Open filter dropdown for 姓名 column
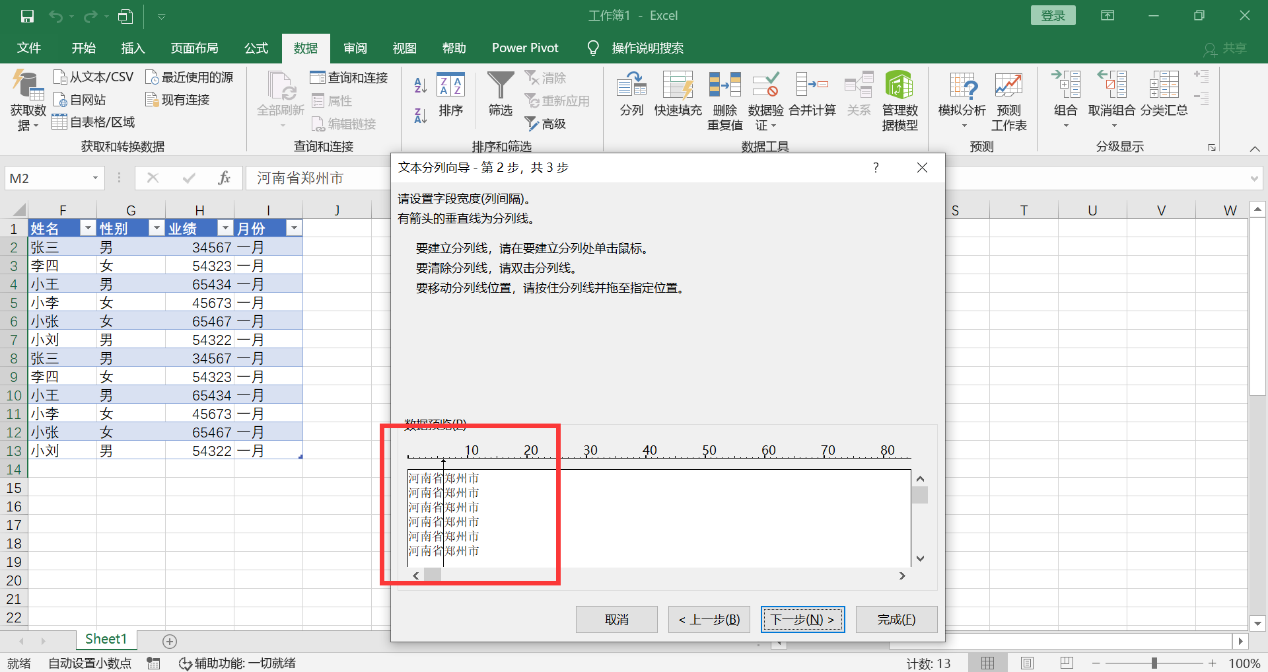The image size is (1268, 672). tap(87, 228)
